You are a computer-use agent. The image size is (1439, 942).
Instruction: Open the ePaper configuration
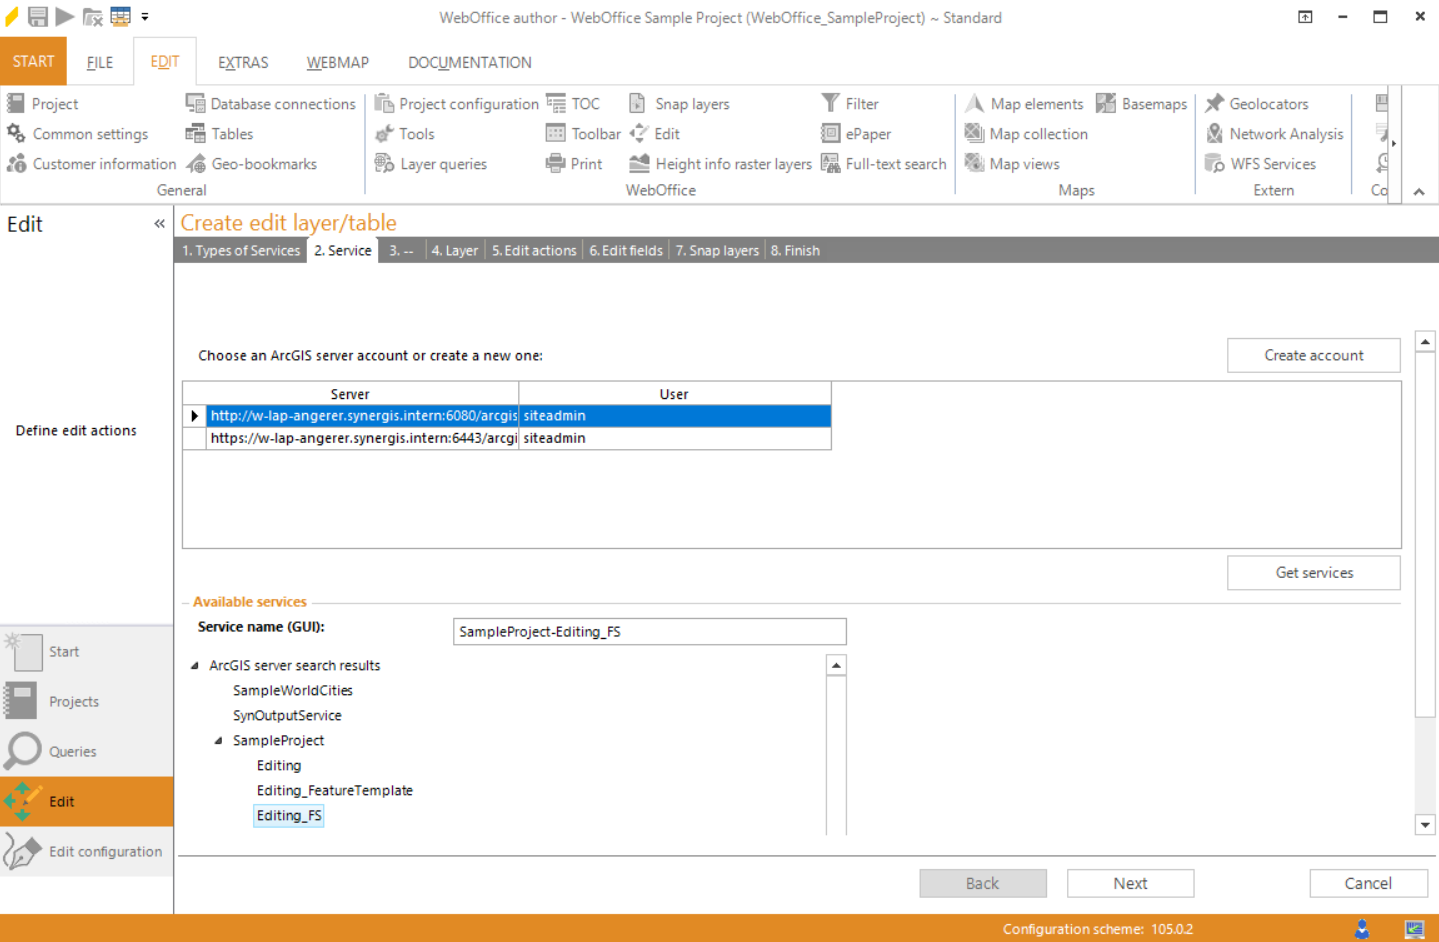pos(858,133)
